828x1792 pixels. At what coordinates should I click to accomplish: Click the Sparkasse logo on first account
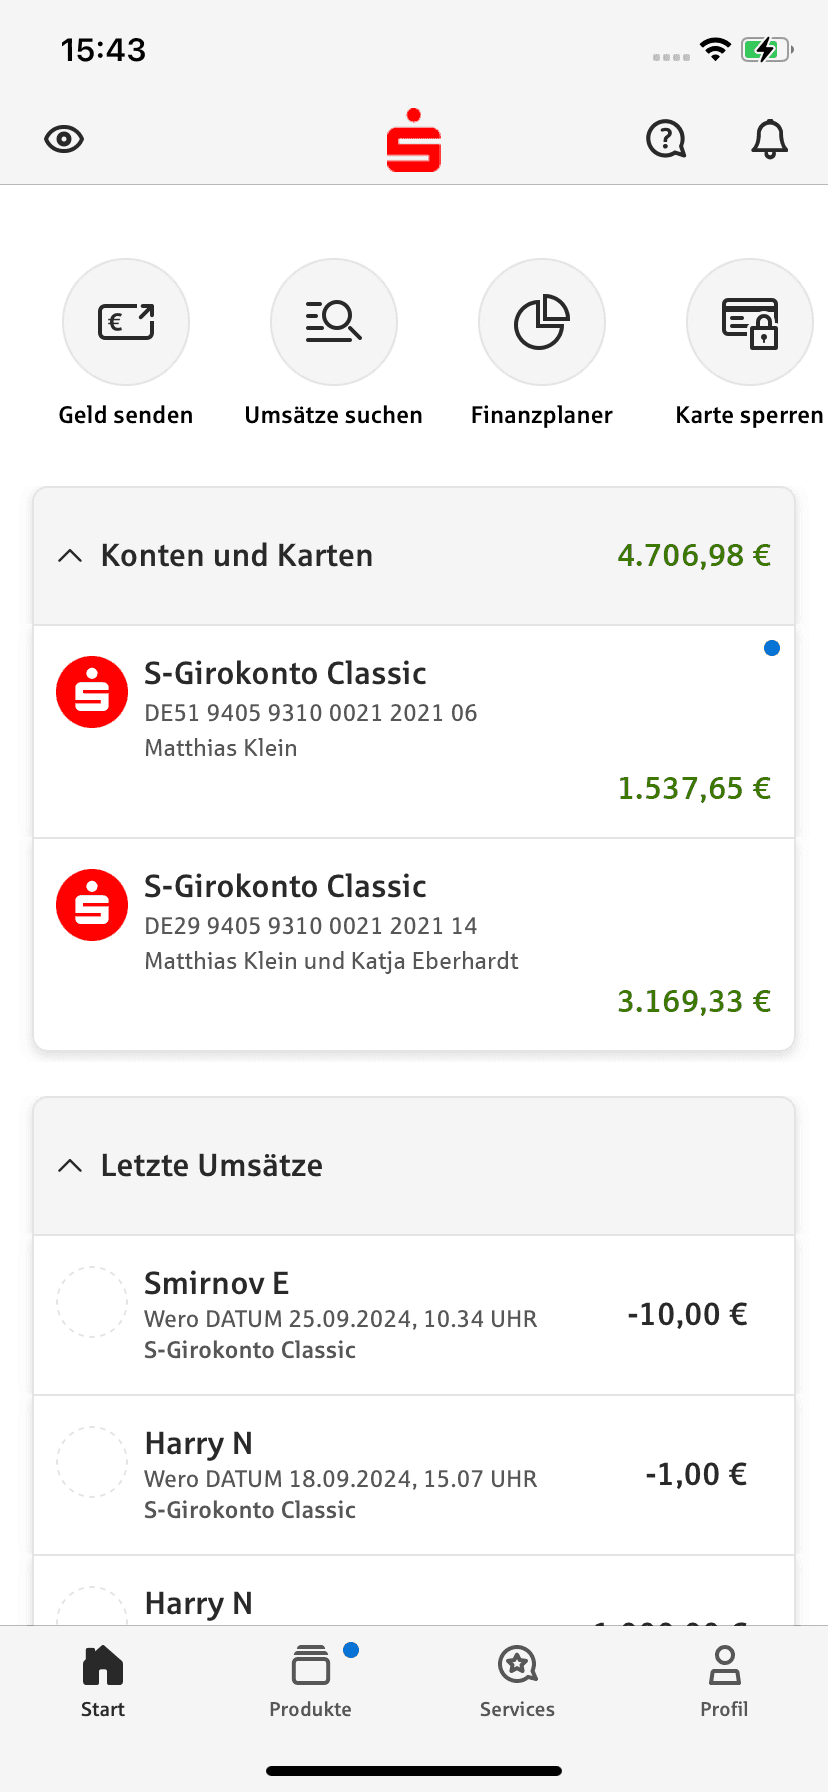[92, 692]
